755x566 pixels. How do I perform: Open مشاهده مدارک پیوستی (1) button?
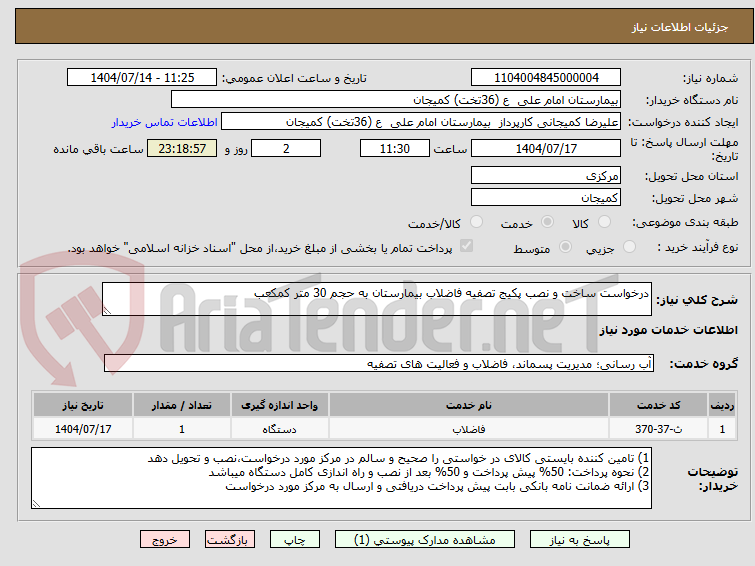pyautogui.click(x=425, y=540)
